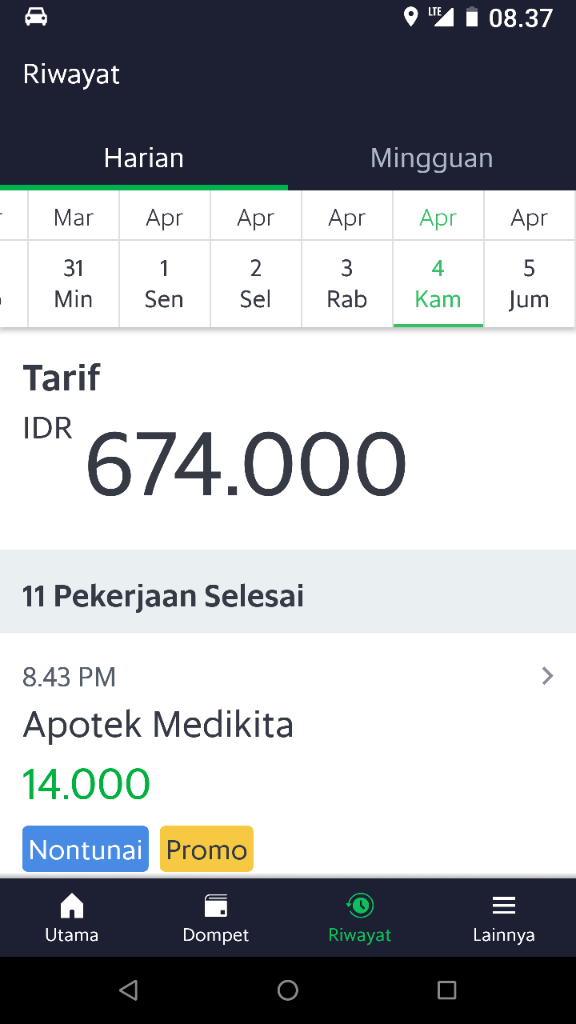Switch to the Mingguan tab
The height and width of the screenshot is (1024, 576).
[431, 157]
